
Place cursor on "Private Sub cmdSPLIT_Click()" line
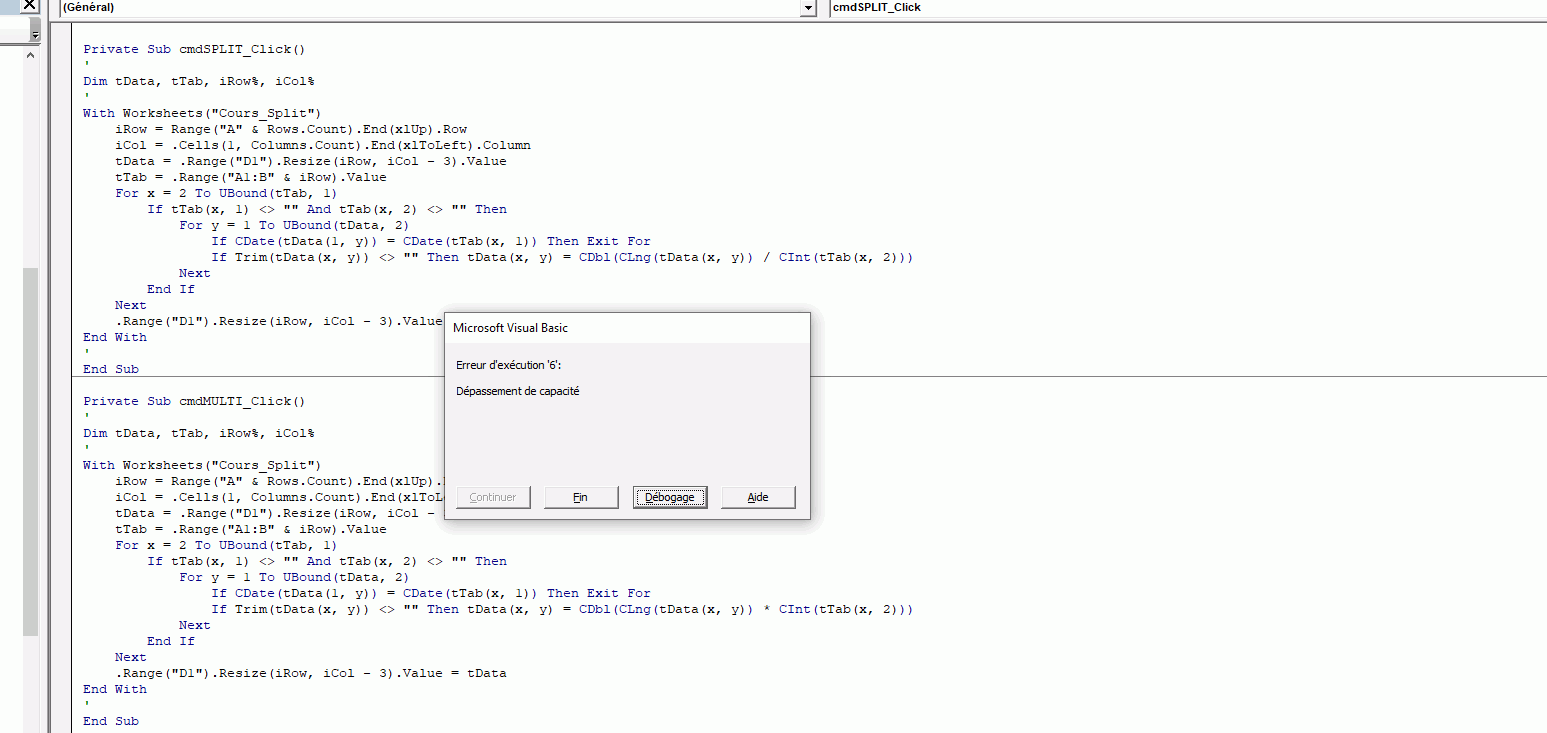194,49
